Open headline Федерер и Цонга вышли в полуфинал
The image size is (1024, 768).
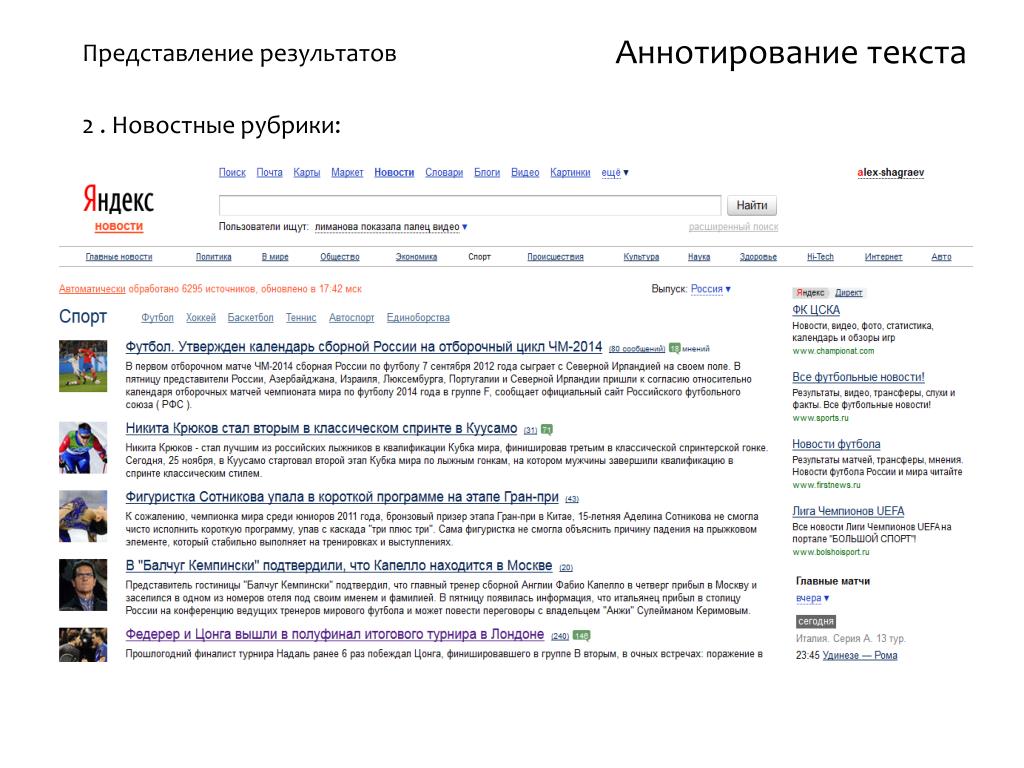tap(334, 634)
